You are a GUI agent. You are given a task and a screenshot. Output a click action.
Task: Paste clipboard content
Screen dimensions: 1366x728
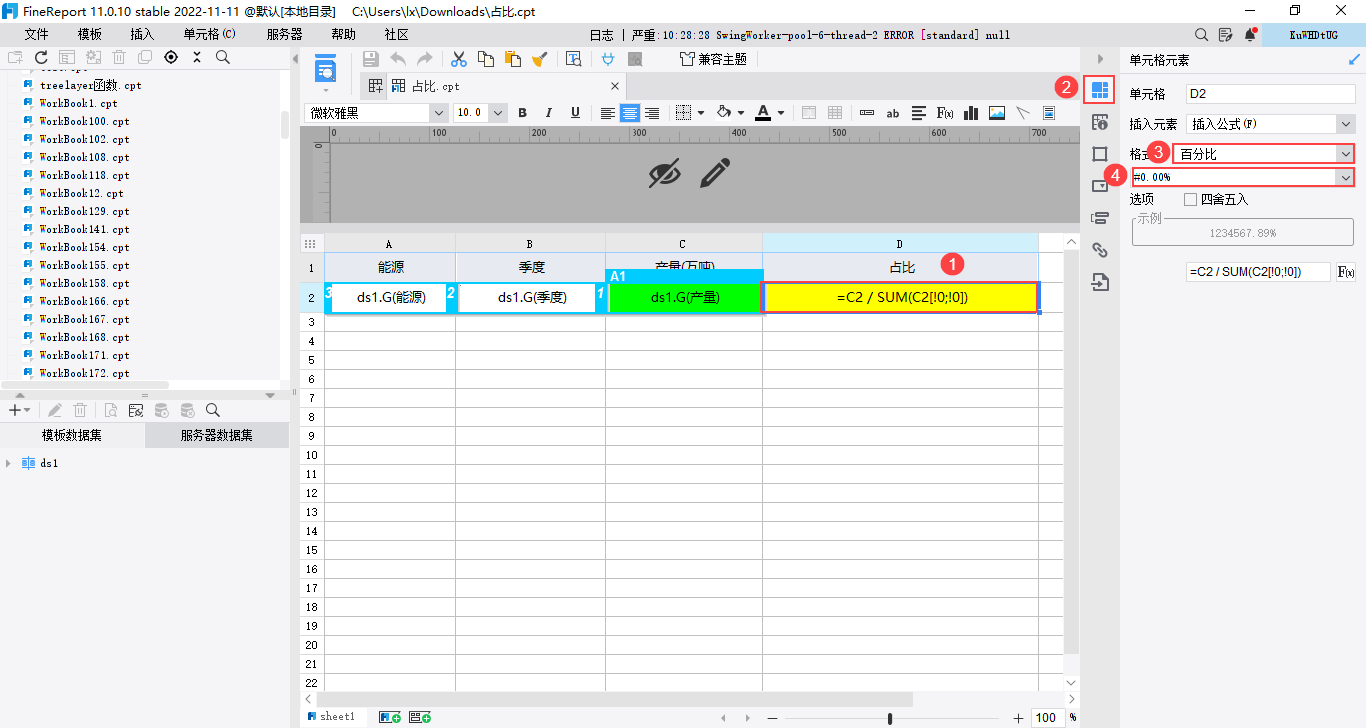tap(513, 59)
